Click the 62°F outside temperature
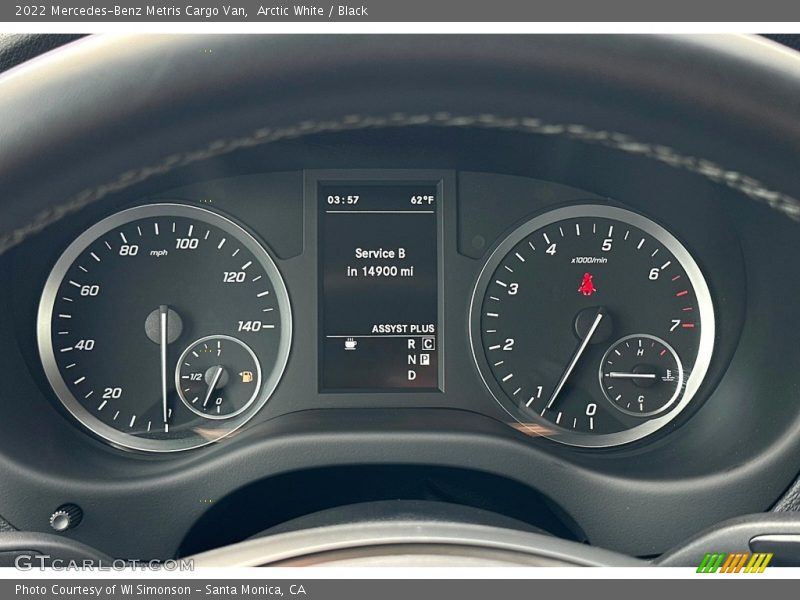Viewport: 800px width, 600px height. (x=422, y=200)
